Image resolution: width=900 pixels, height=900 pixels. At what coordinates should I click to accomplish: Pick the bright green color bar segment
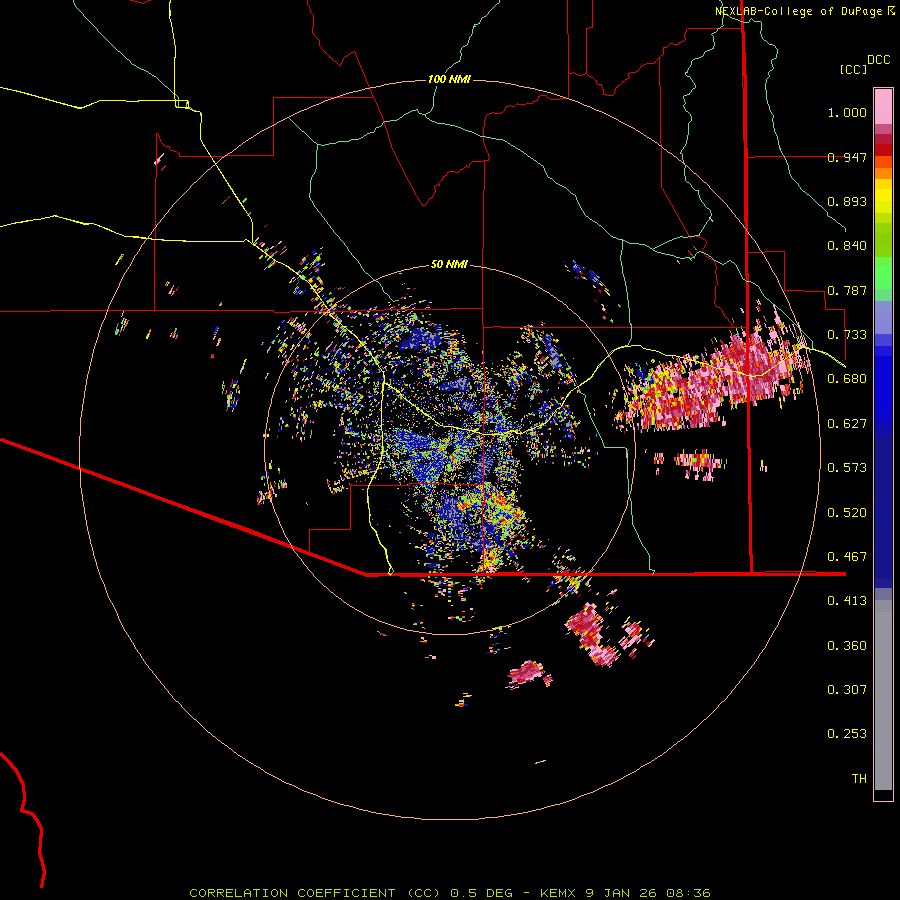pyautogui.click(x=883, y=273)
